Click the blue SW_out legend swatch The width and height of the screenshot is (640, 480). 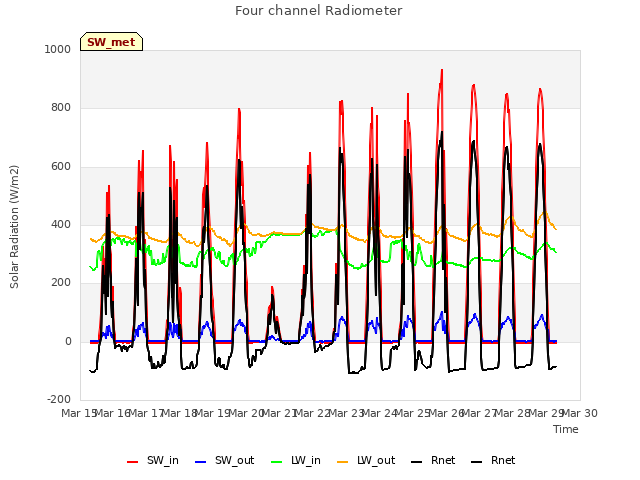(x=200, y=462)
